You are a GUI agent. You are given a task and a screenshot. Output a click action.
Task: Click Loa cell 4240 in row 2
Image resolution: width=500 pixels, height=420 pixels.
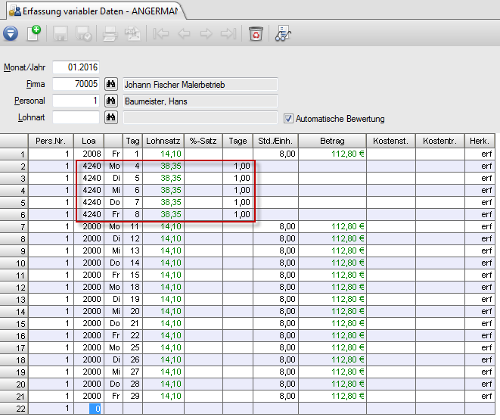click(x=89, y=166)
